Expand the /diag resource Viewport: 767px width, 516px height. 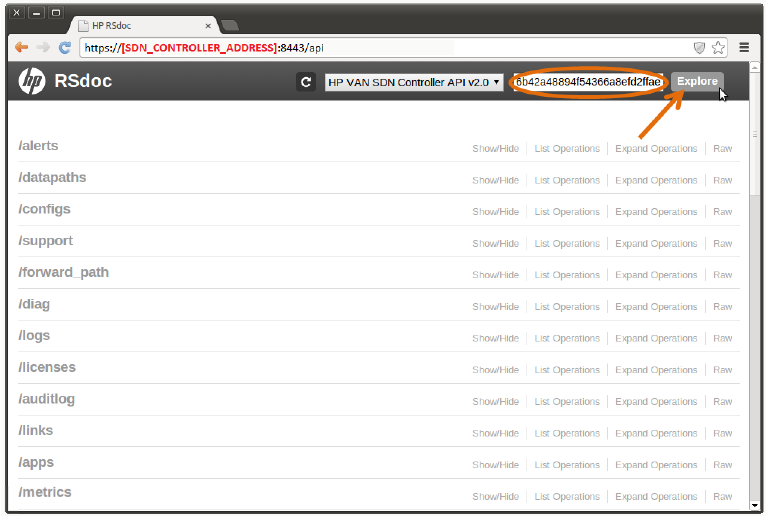tap(34, 304)
